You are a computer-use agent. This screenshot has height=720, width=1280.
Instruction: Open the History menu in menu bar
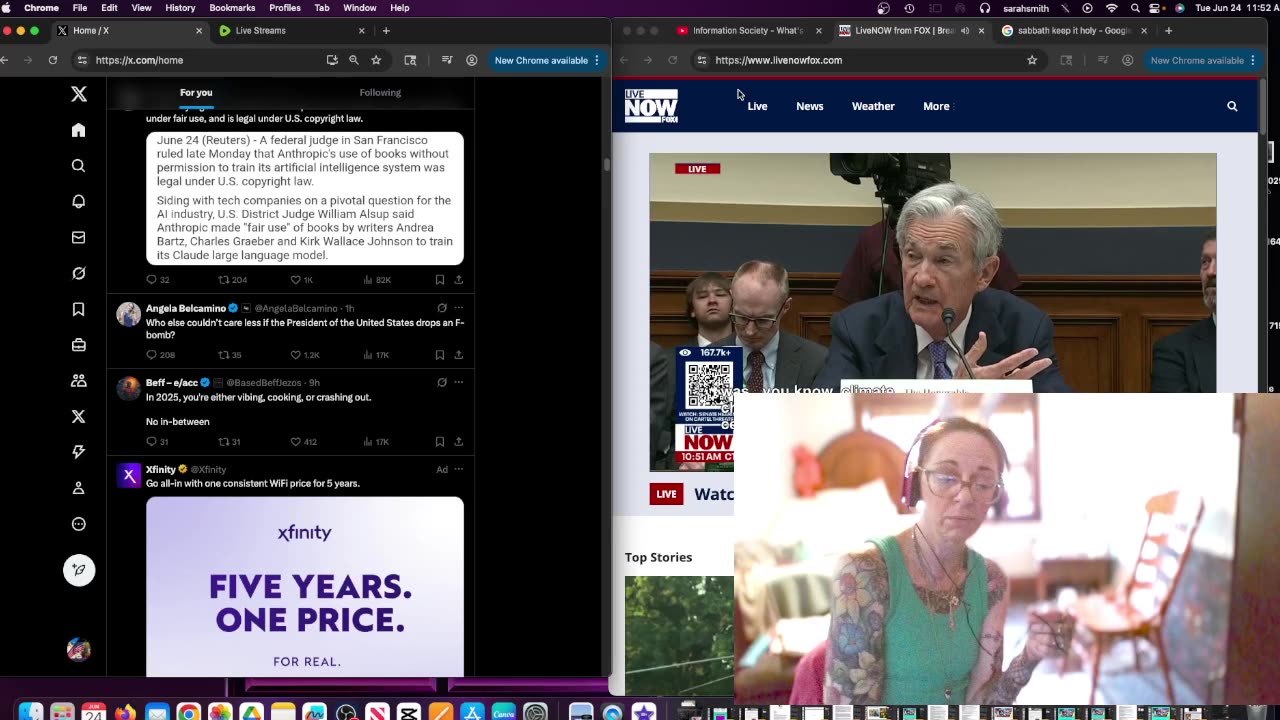click(180, 8)
